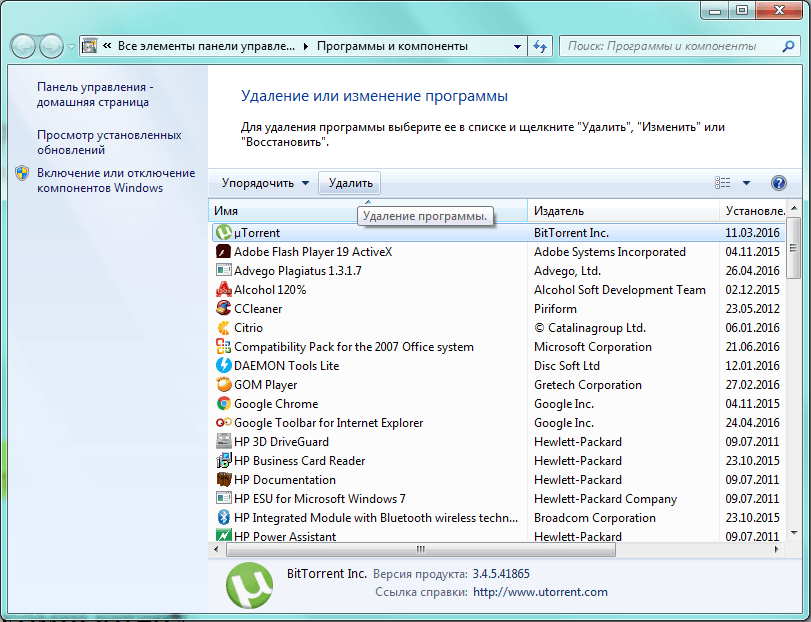Click the vertical scrollbar thumb
Screen dimensions: 811x622
(x=793, y=248)
